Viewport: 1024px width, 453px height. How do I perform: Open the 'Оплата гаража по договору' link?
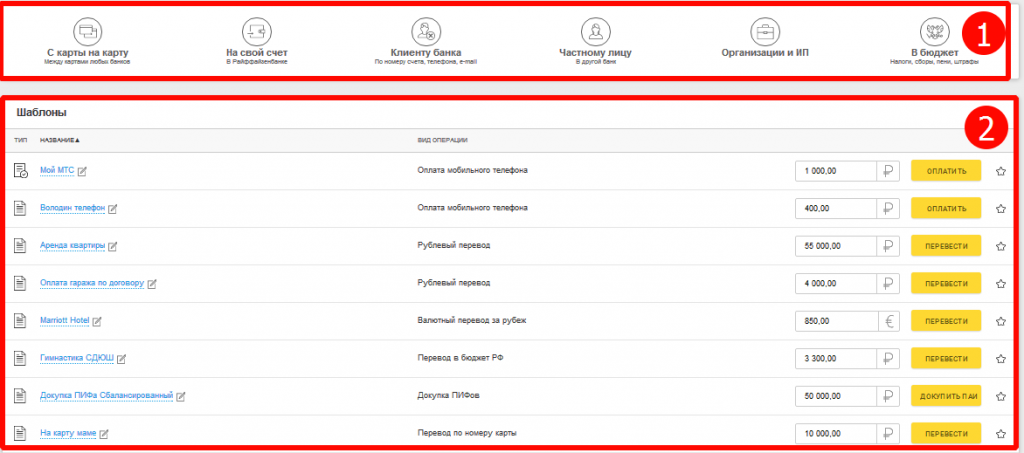[92, 283]
